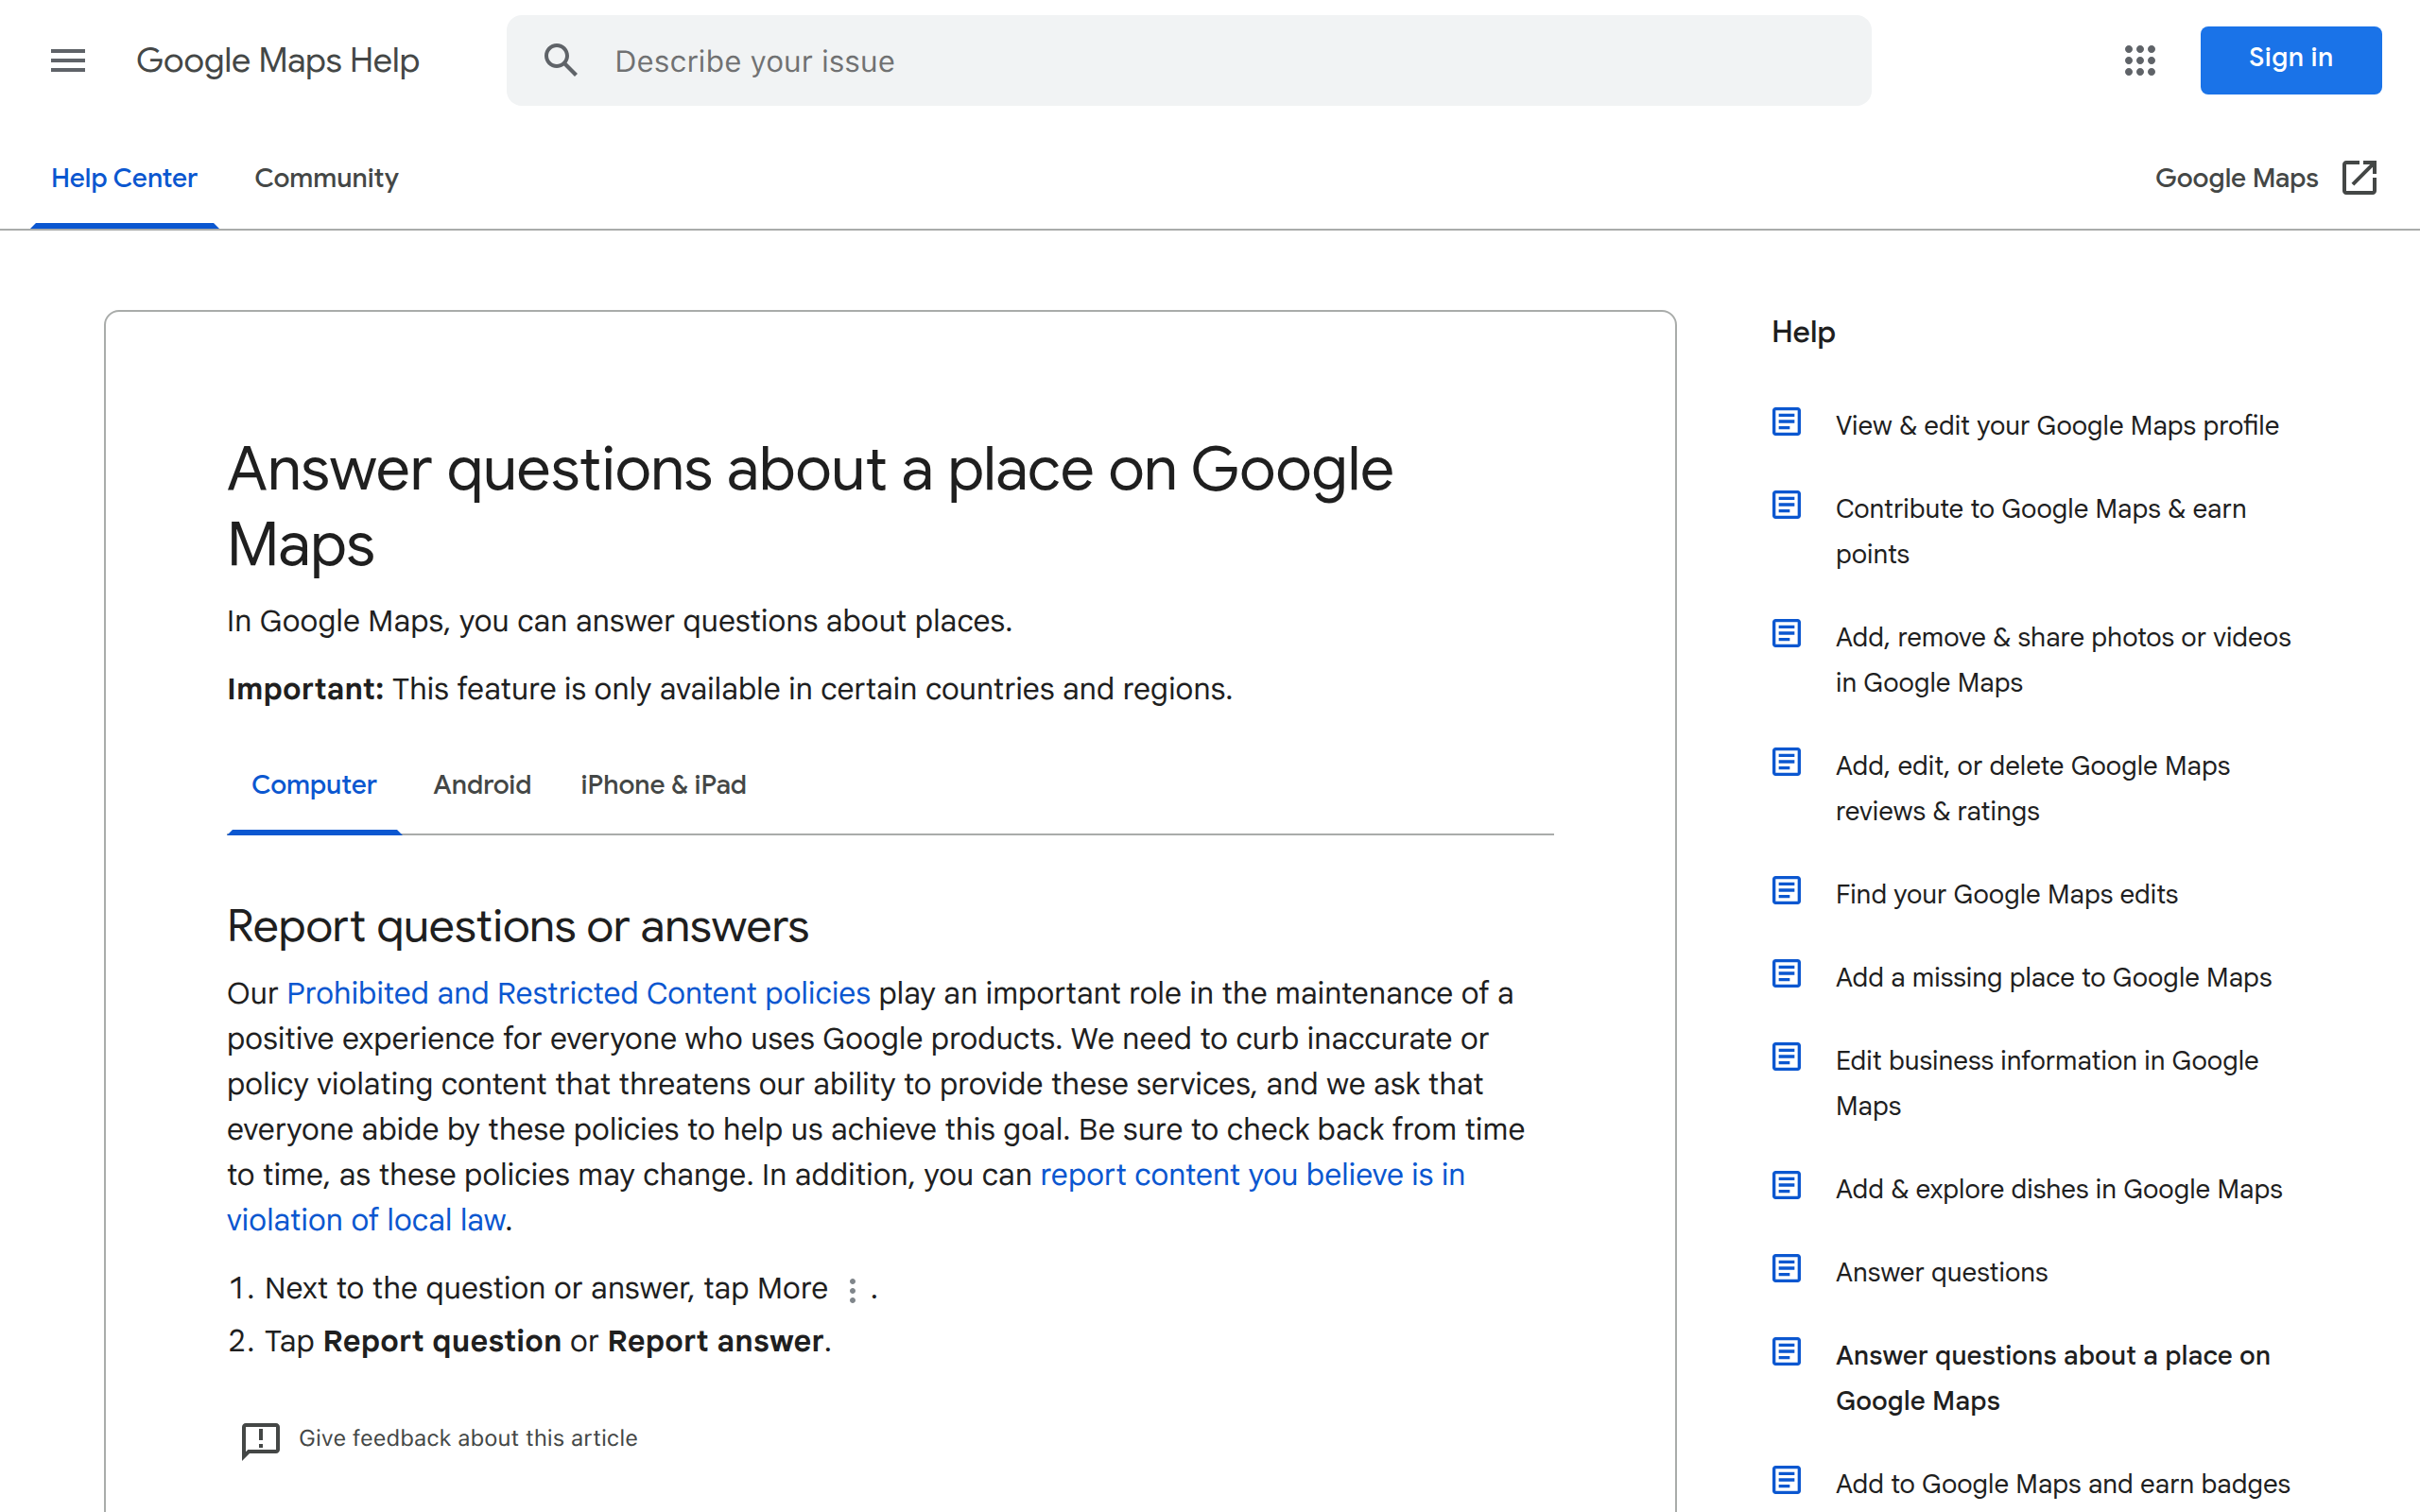Click the article icon beside Answer questions
Viewport: 2420px width, 1512px height.
1786,1268
